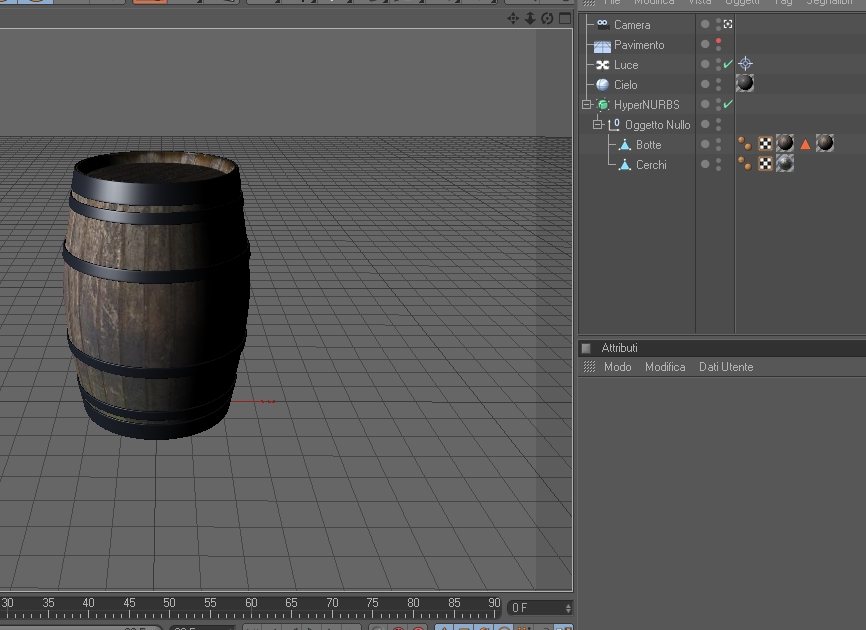Image resolution: width=866 pixels, height=630 pixels.
Task: Click the current frame field stepper arrows
Action: coord(568,608)
